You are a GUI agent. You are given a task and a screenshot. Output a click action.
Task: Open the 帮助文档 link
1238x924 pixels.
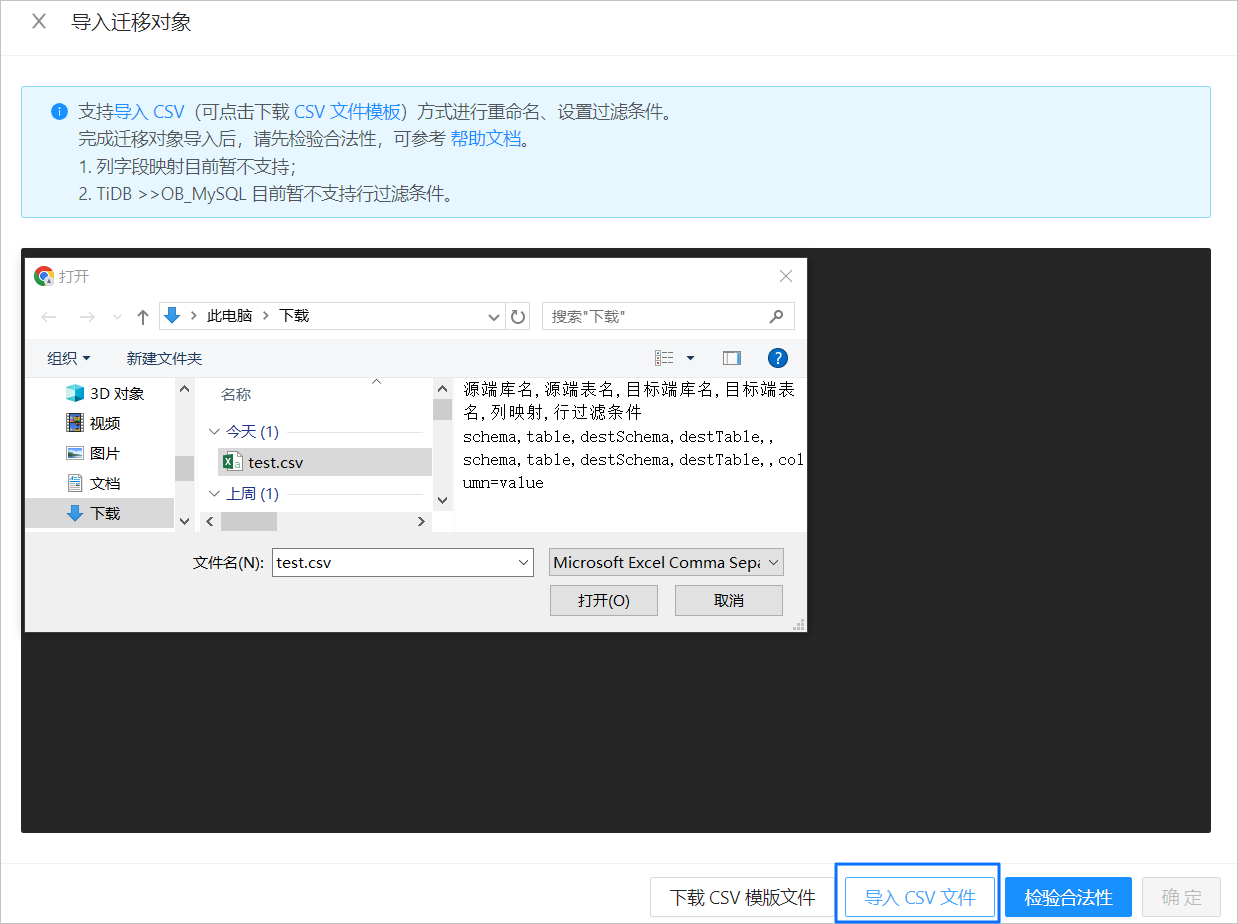tap(486, 139)
